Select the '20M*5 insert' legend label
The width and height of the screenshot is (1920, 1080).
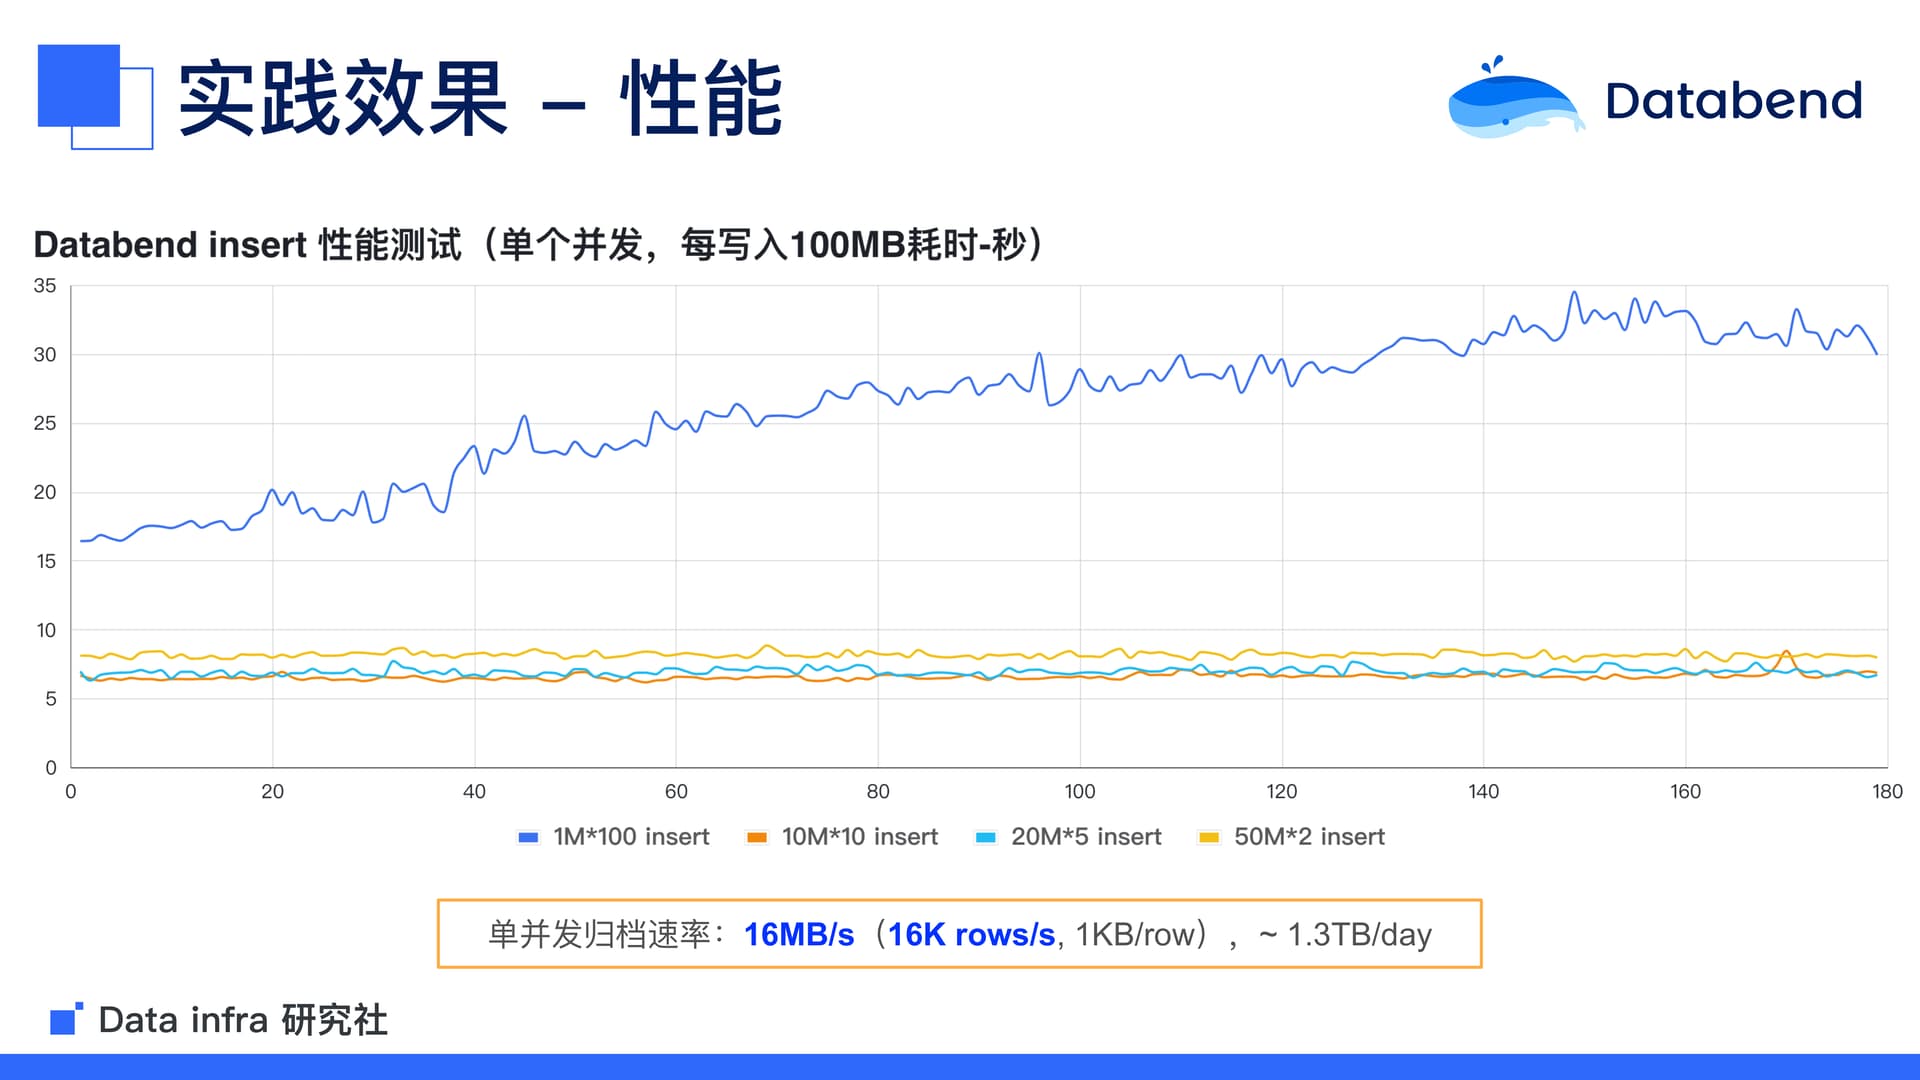(1086, 837)
